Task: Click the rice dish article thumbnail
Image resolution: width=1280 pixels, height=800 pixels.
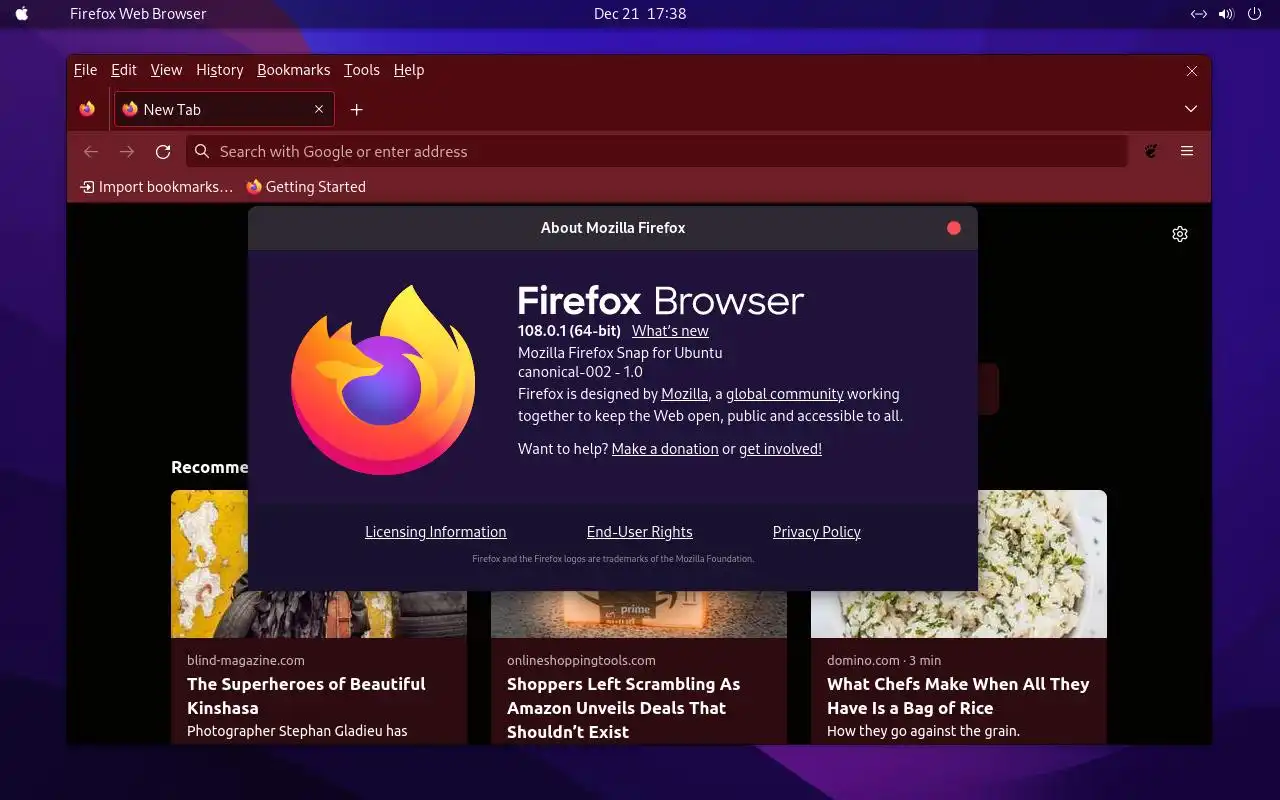Action: click(1042, 564)
